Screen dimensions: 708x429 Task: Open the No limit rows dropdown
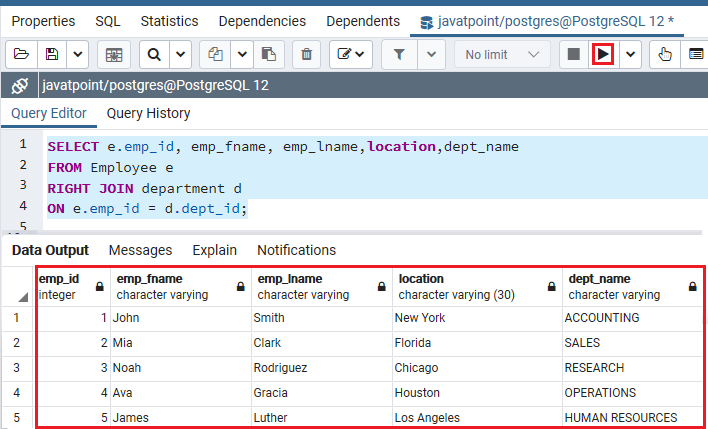tap(502, 55)
